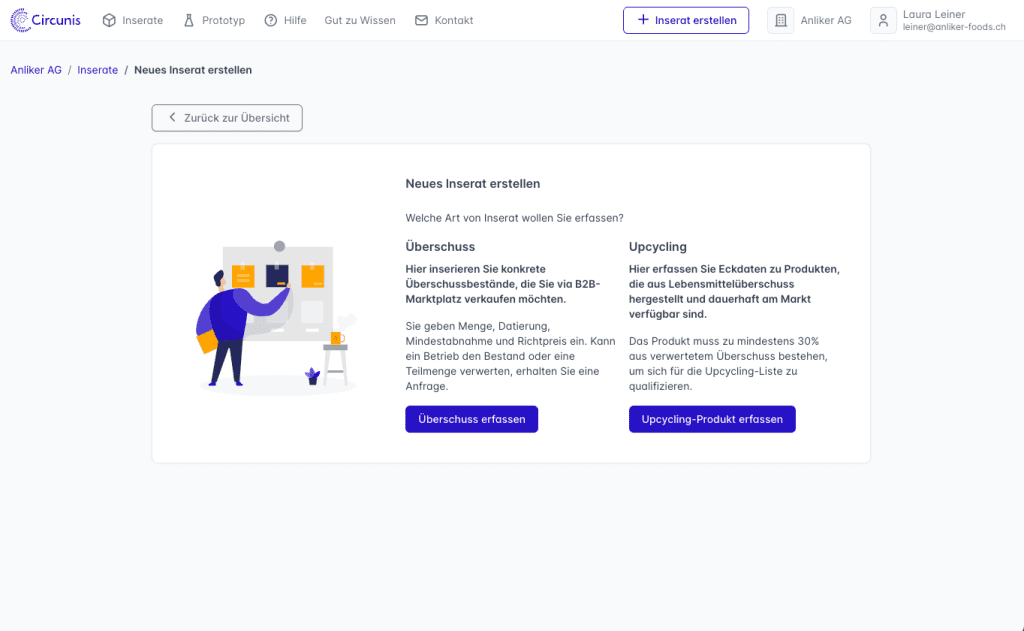Image resolution: width=1024 pixels, height=631 pixels.
Task: Click the Anliker AG building icon
Action: [781, 20]
